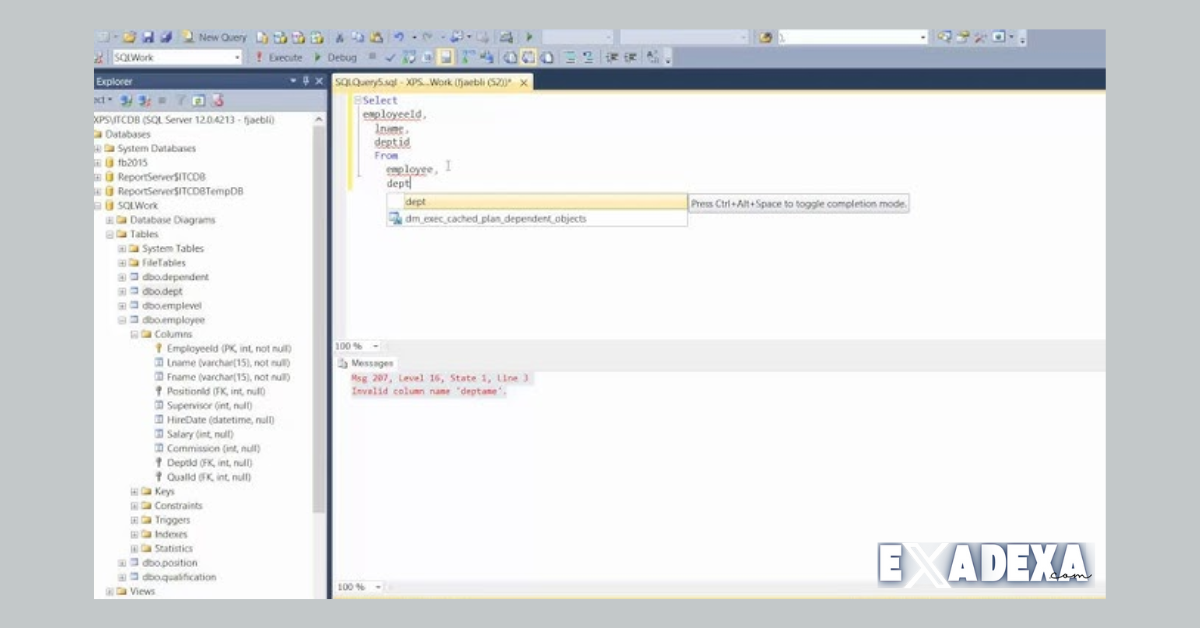The image size is (1200, 628).
Task: Toggle the Object Explorer auto-hide pin
Action: (306, 80)
